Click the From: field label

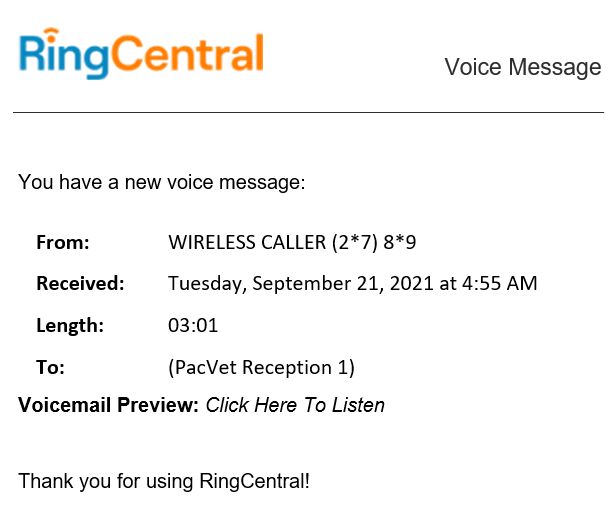[63, 242]
